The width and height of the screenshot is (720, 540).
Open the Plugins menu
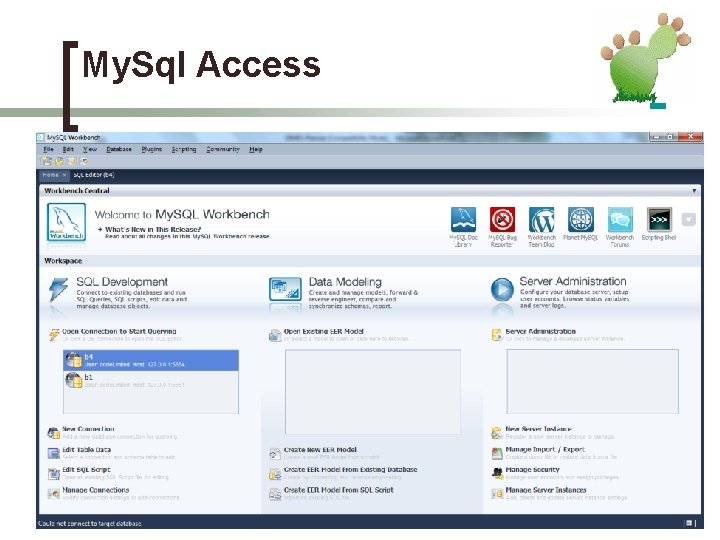point(152,149)
